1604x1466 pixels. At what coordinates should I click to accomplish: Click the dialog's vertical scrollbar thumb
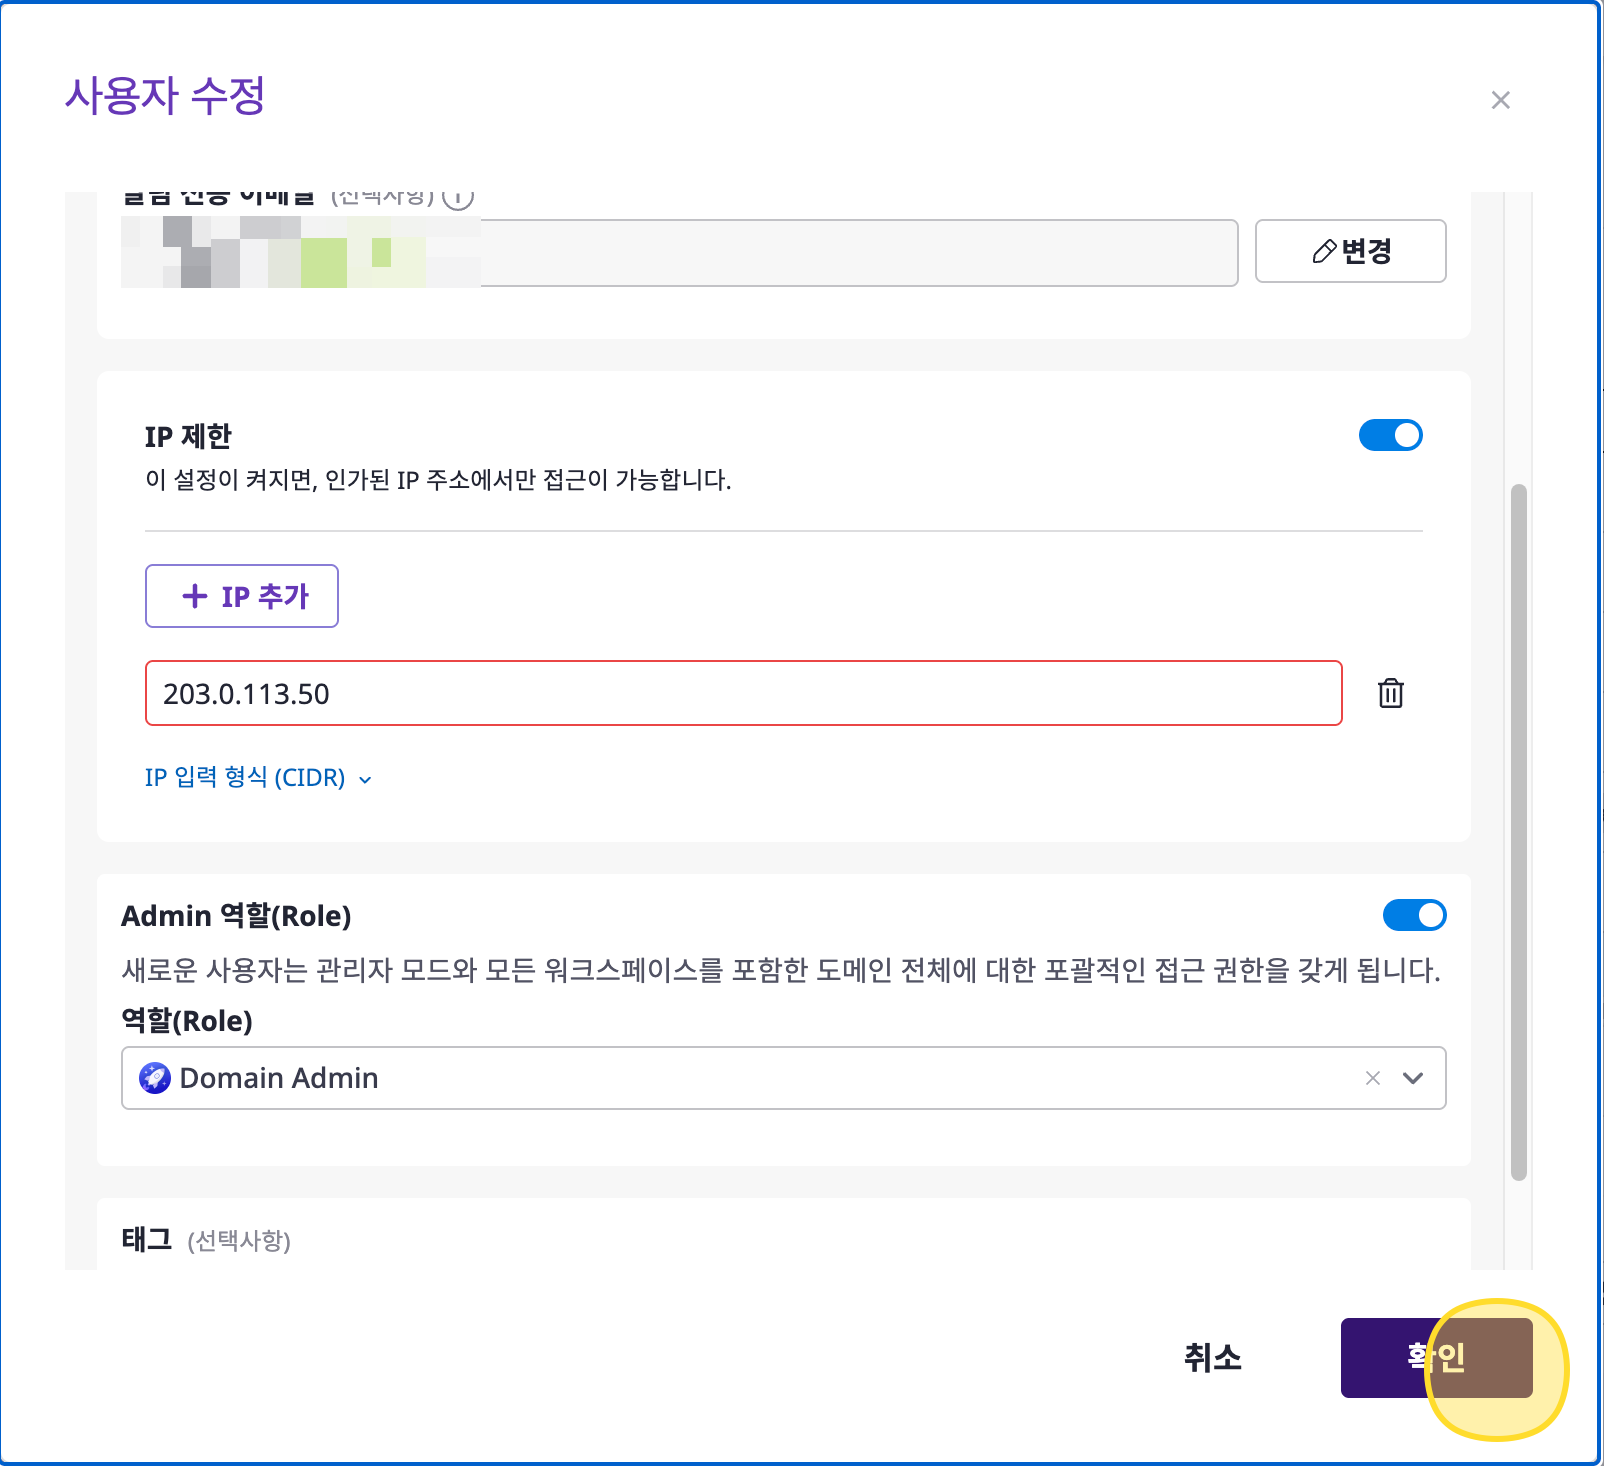pyautogui.click(x=1518, y=830)
